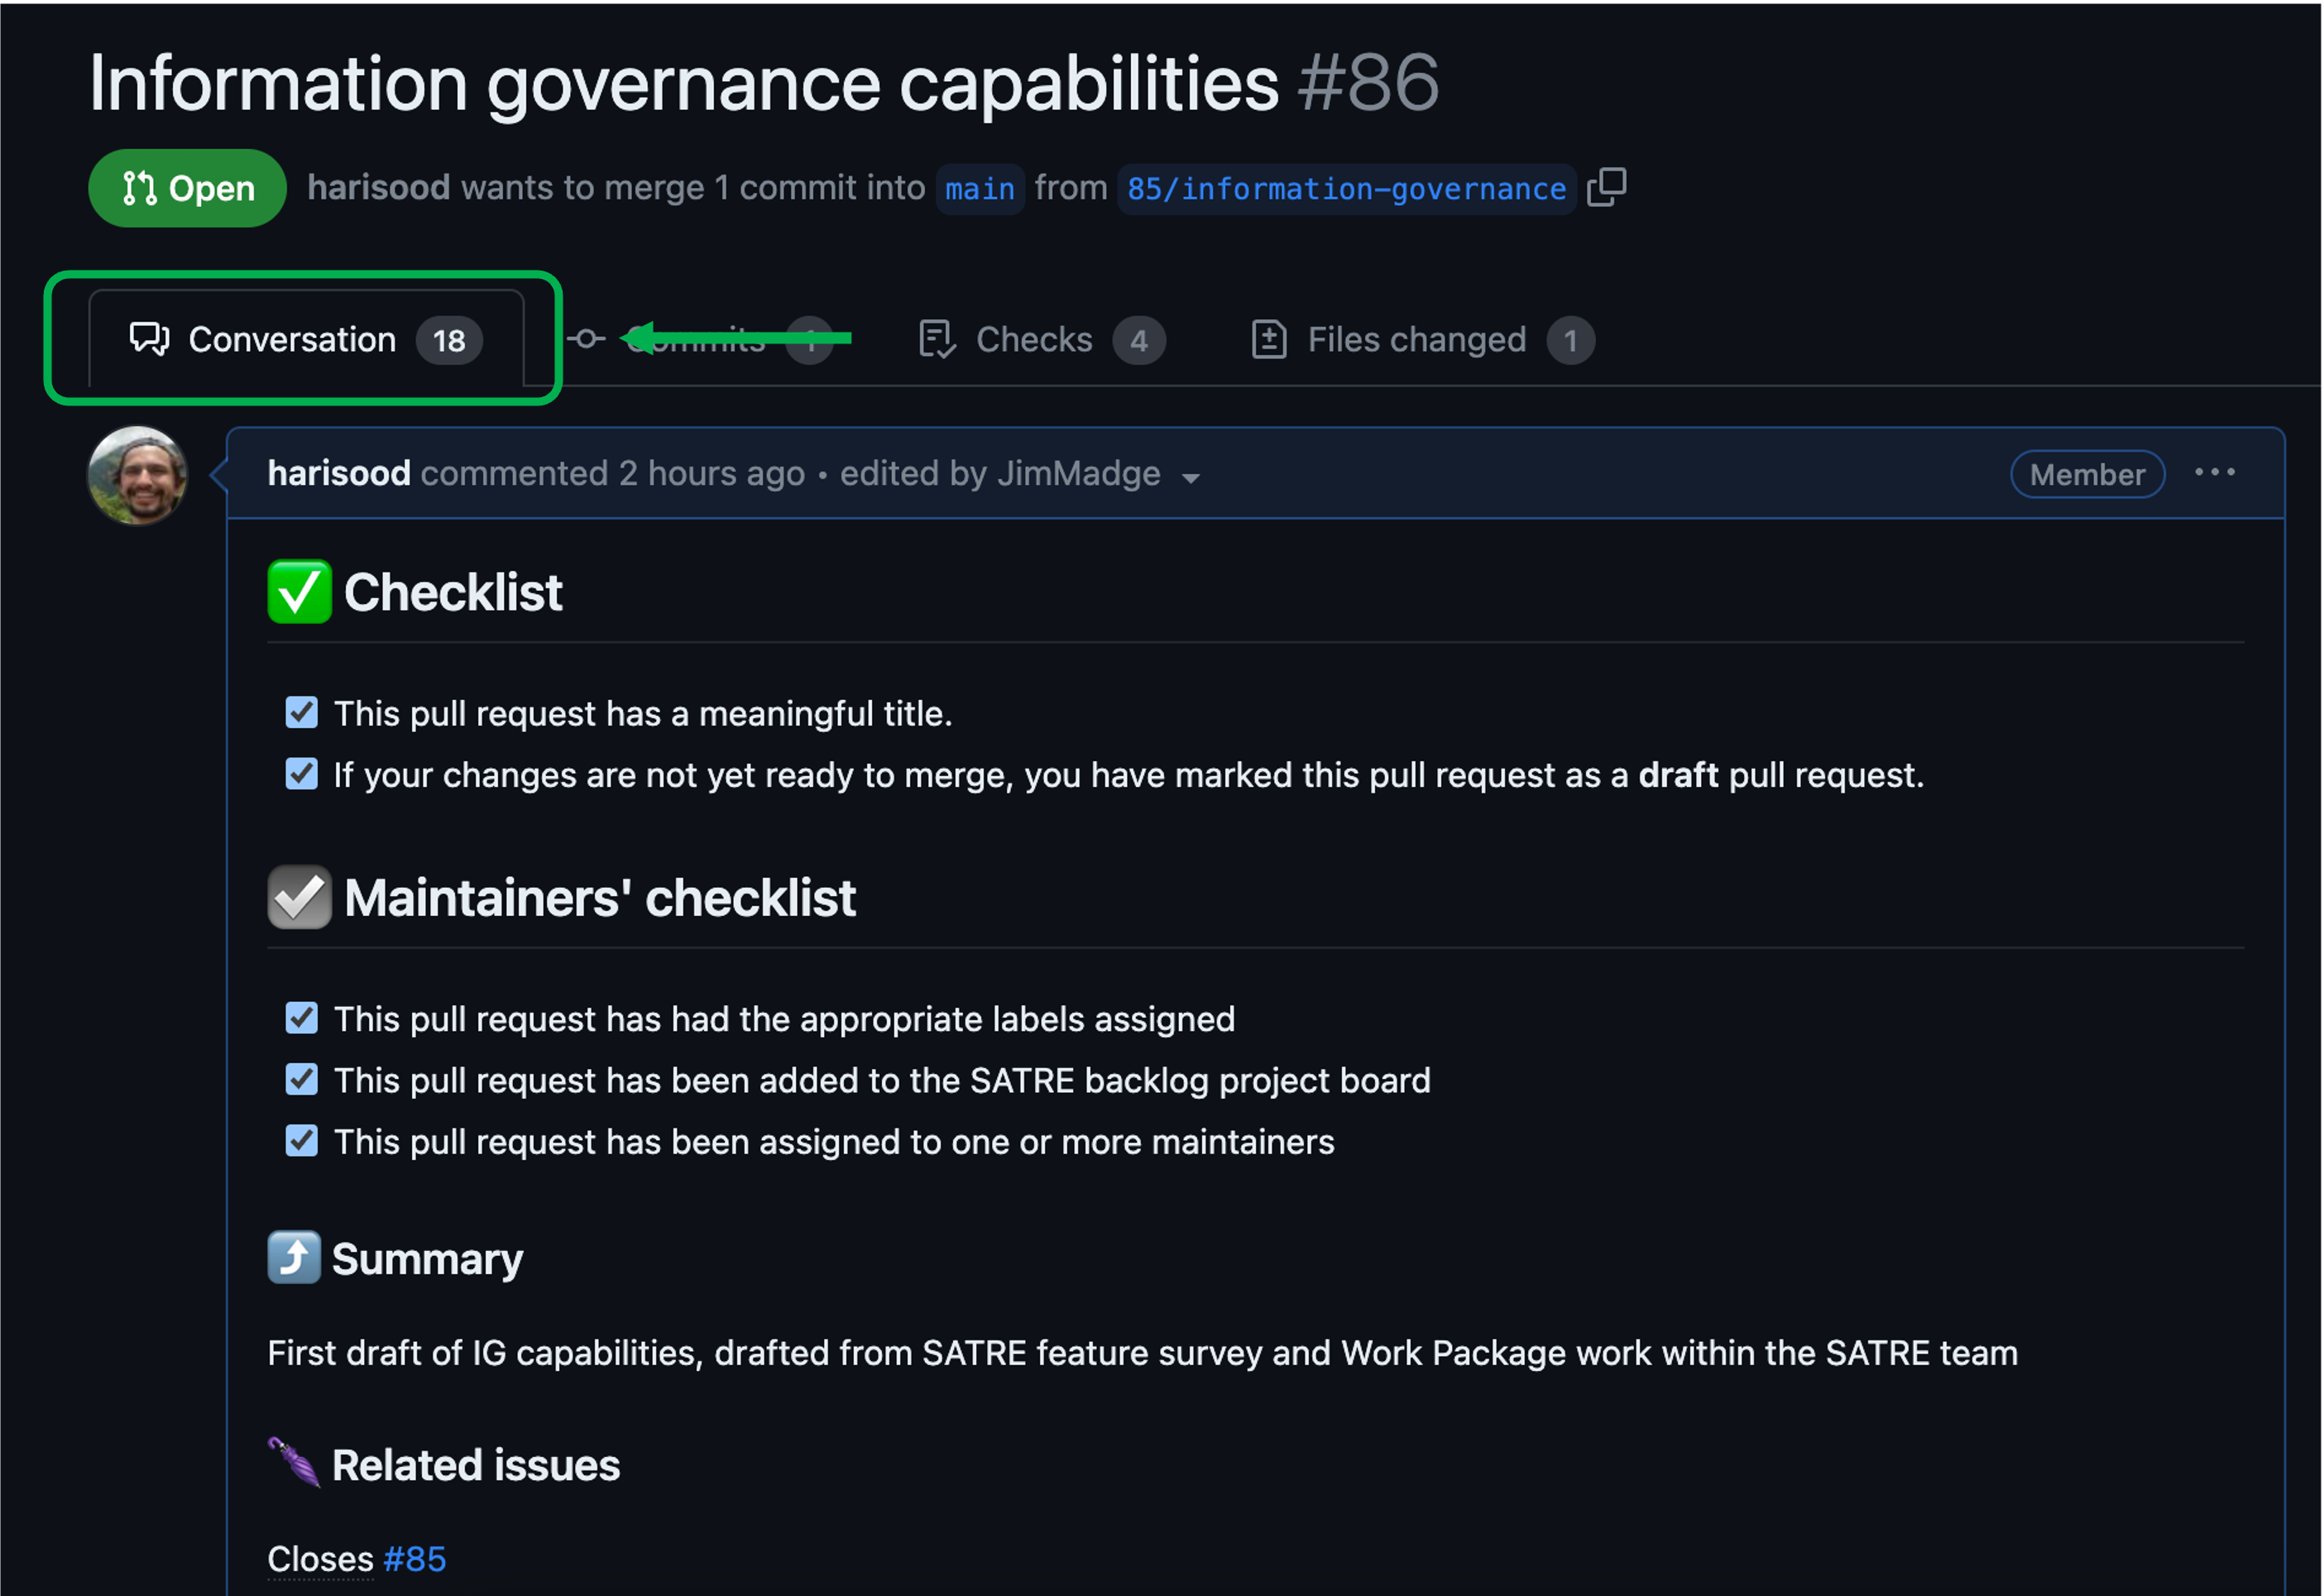
Task: Copy the head branch name icon
Action: [1607, 188]
